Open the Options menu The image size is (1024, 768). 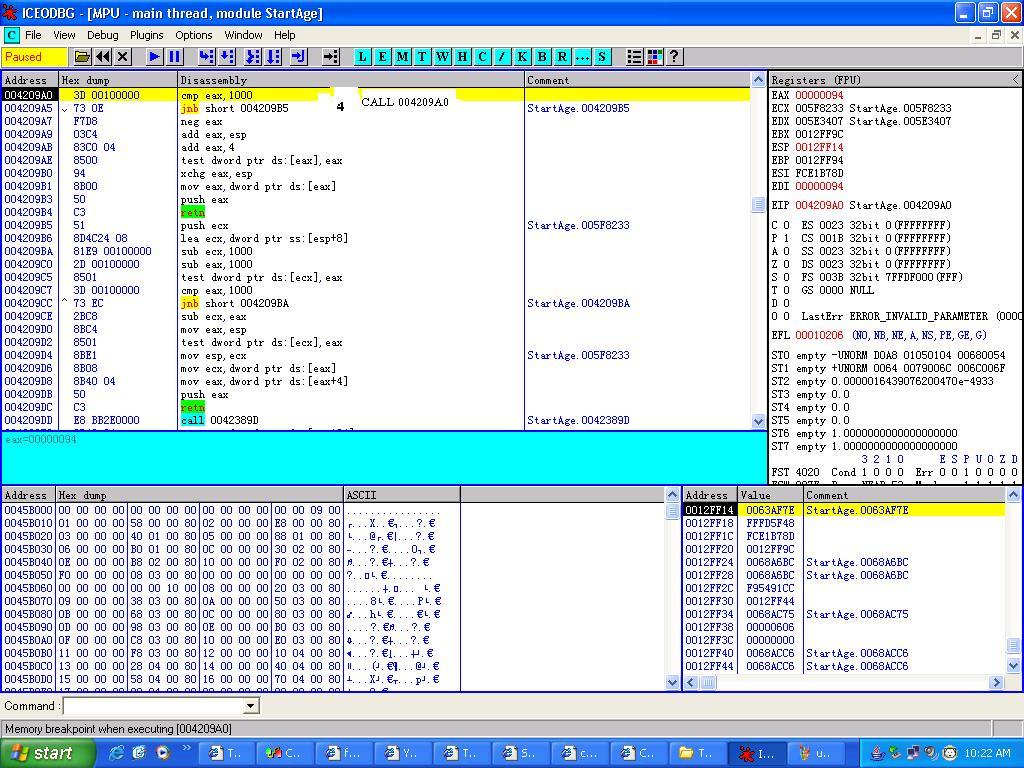(x=193, y=35)
